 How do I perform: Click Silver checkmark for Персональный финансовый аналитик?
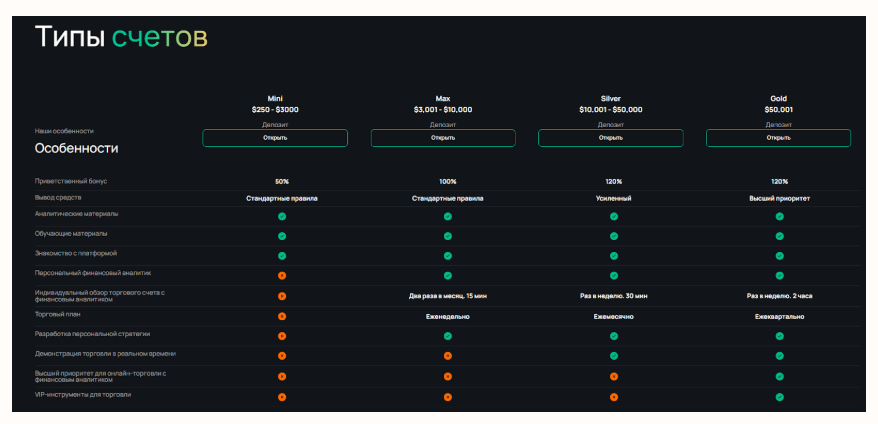(614, 275)
